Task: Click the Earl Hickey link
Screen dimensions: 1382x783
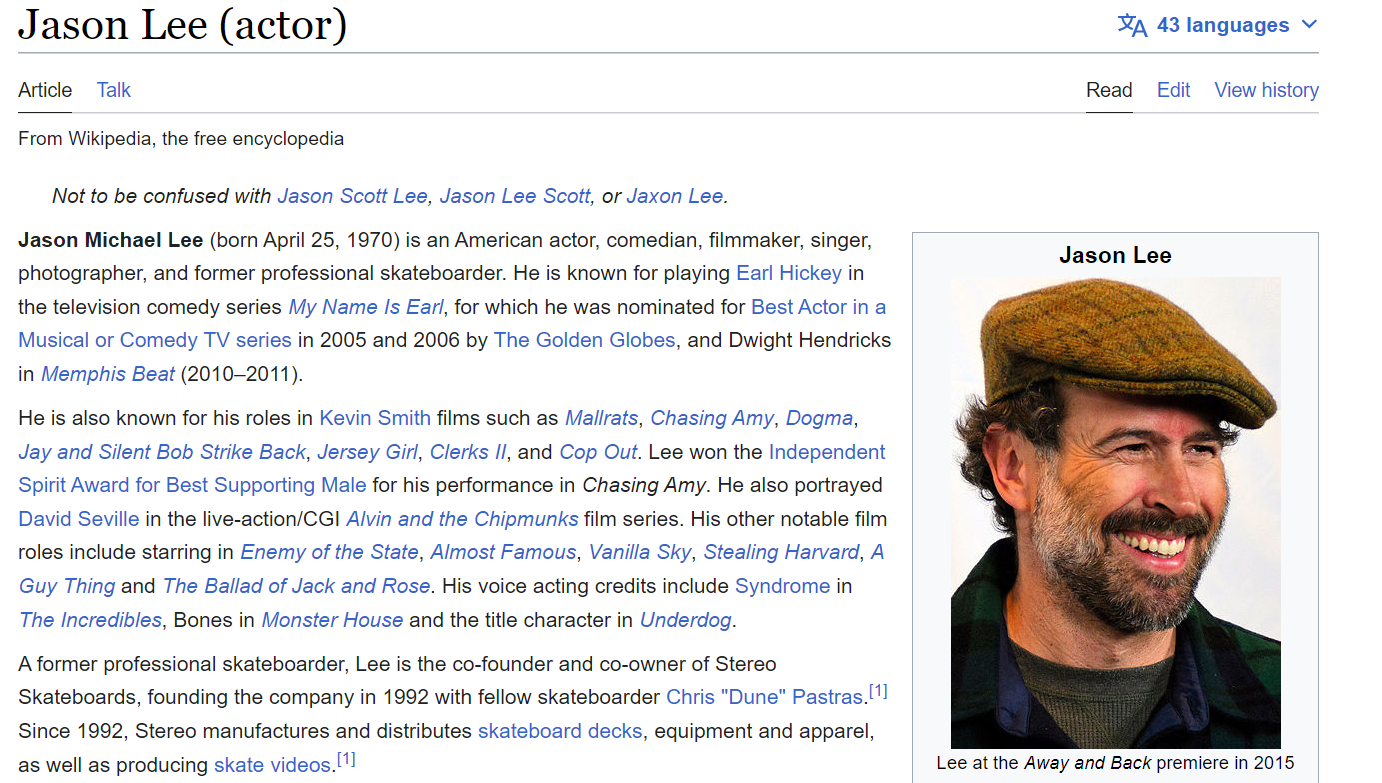Action: click(789, 273)
